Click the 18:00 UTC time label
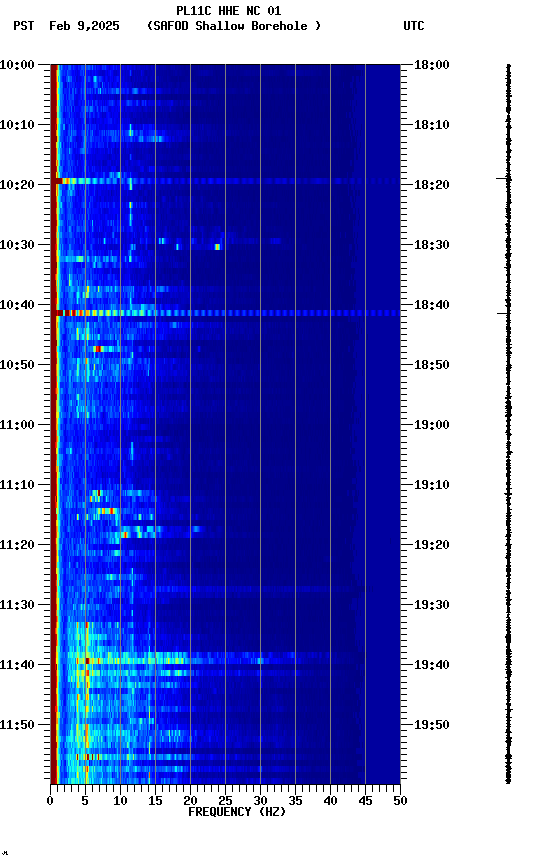552x864 pixels. pyautogui.click(x=432, y=65)
